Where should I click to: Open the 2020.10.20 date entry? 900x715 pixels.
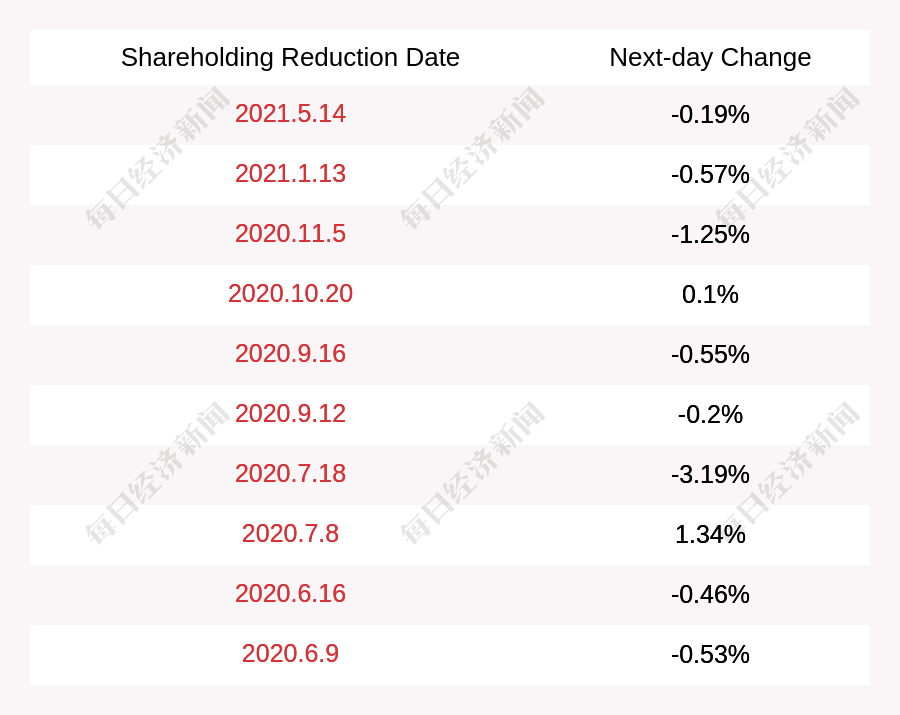[x=290, y=294]
